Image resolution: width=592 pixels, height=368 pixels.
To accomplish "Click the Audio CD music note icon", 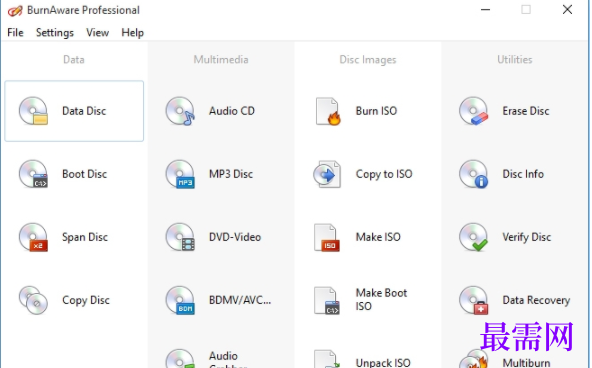I will pos(180,111).
